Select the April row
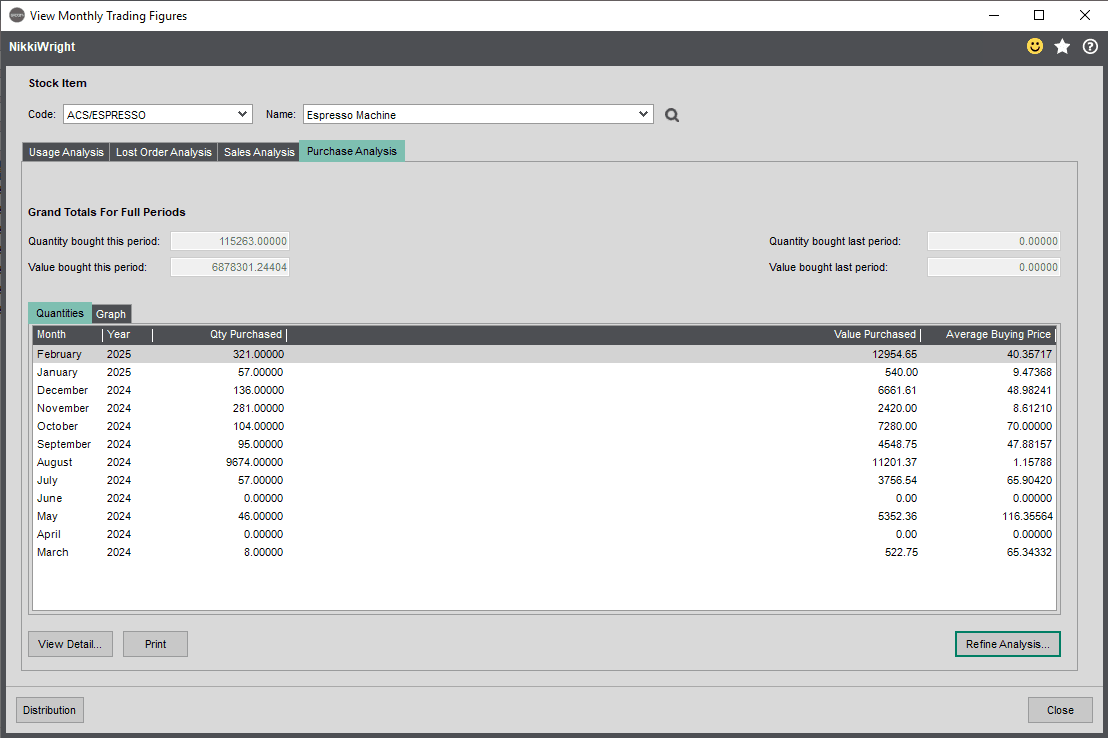 coord(544,534)
